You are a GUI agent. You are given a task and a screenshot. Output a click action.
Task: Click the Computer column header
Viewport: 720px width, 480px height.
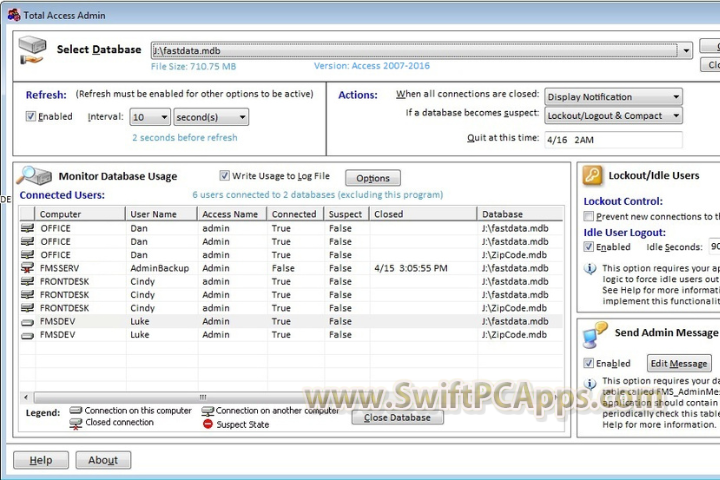coord(80,214)
